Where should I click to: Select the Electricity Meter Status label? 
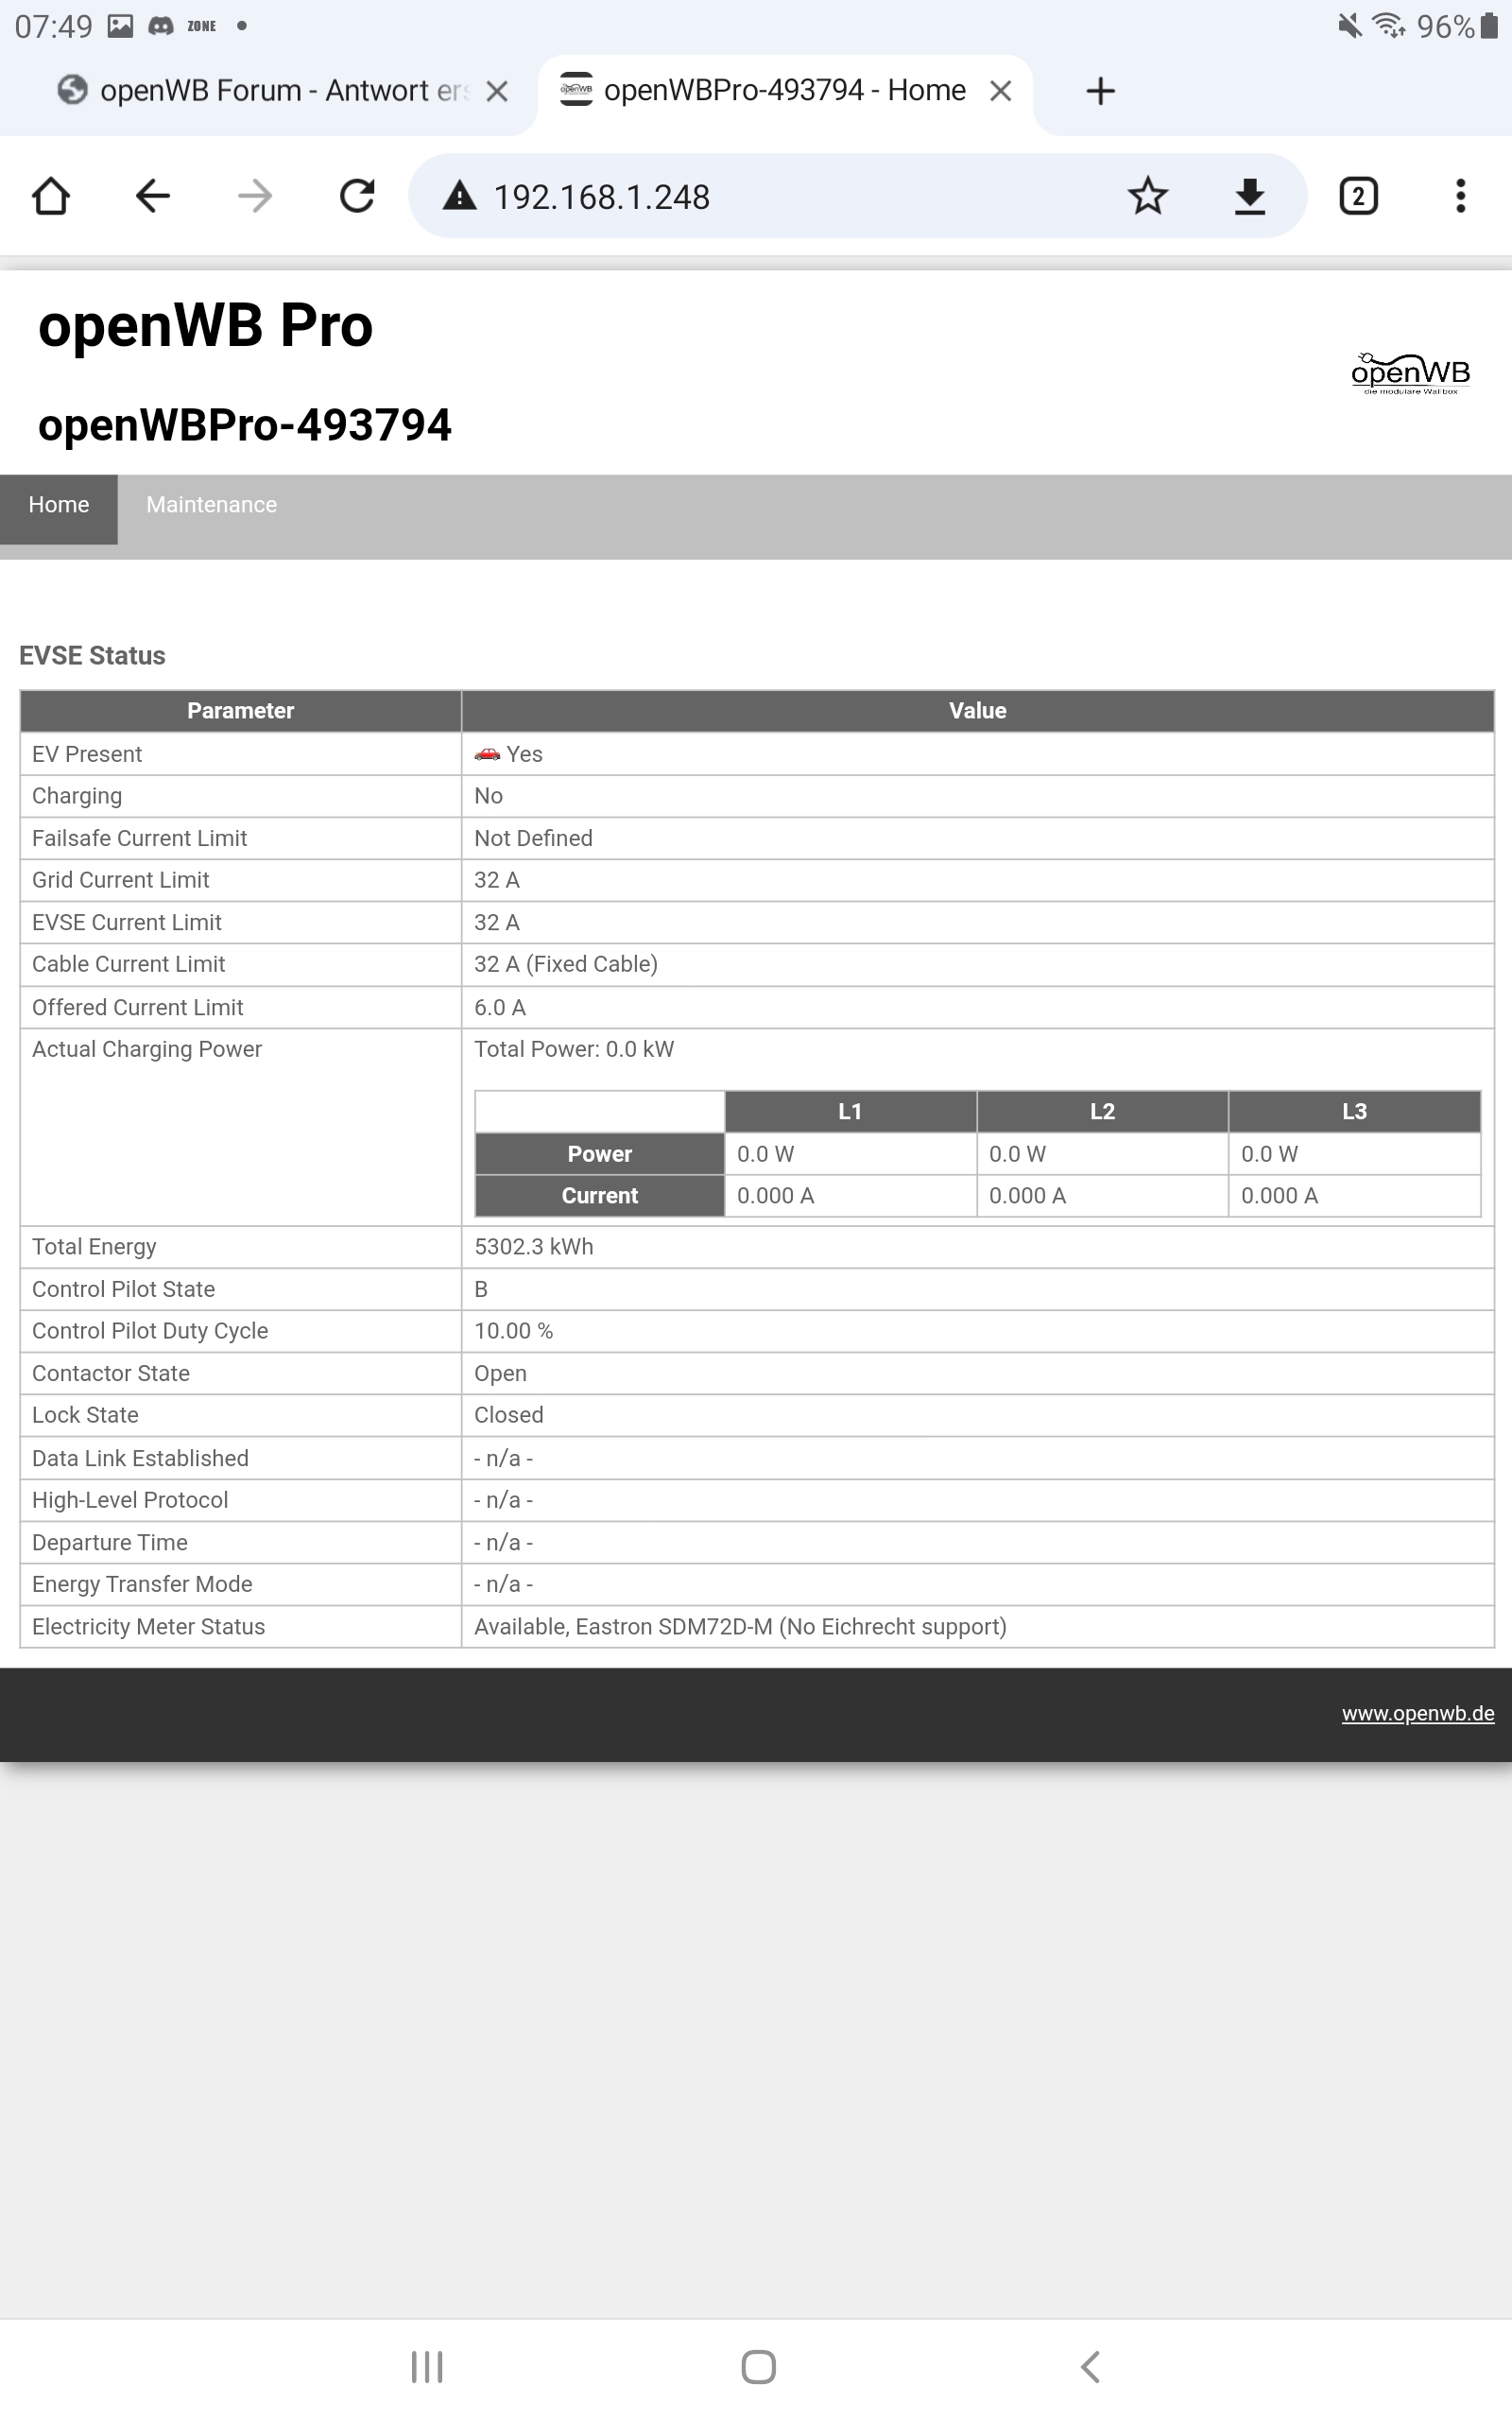[149, 1628]
